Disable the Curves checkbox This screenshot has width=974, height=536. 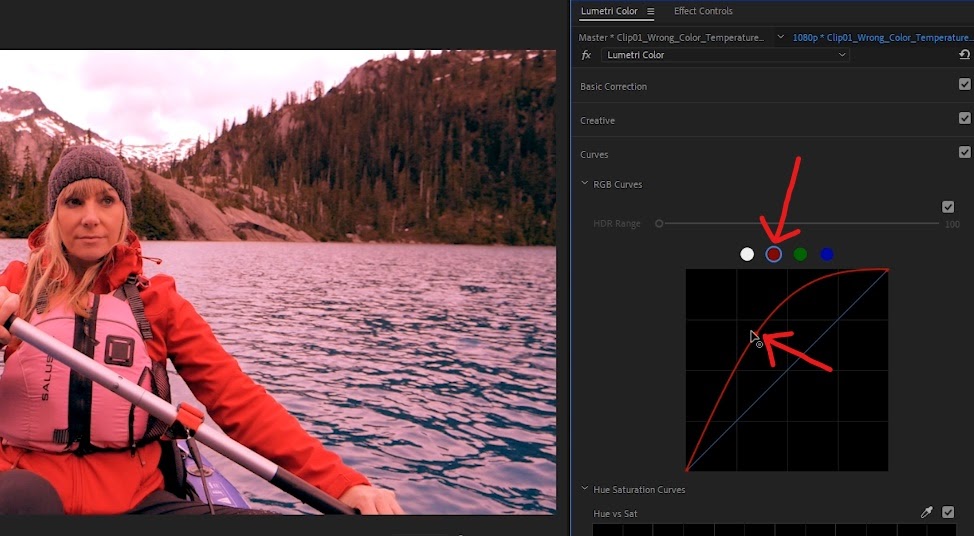click(x=965, y=152)
